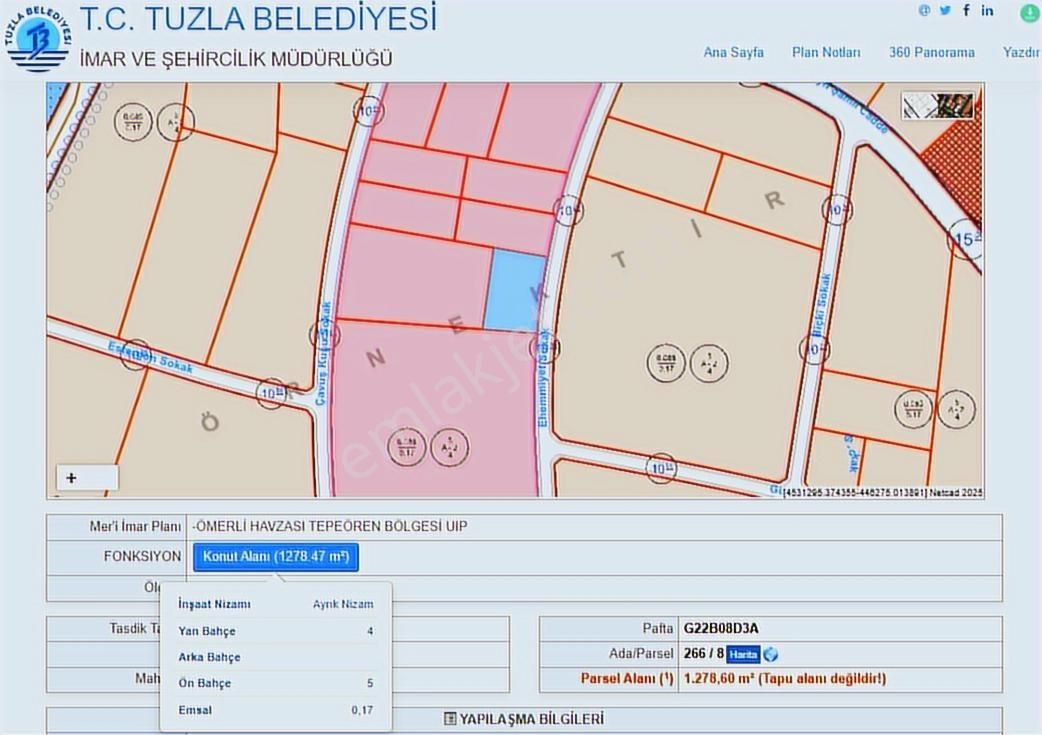The width and height of the screenshot is (1042, 735).
Task: Open the Ana Sayfa menu item
Action: click(734, 52)
